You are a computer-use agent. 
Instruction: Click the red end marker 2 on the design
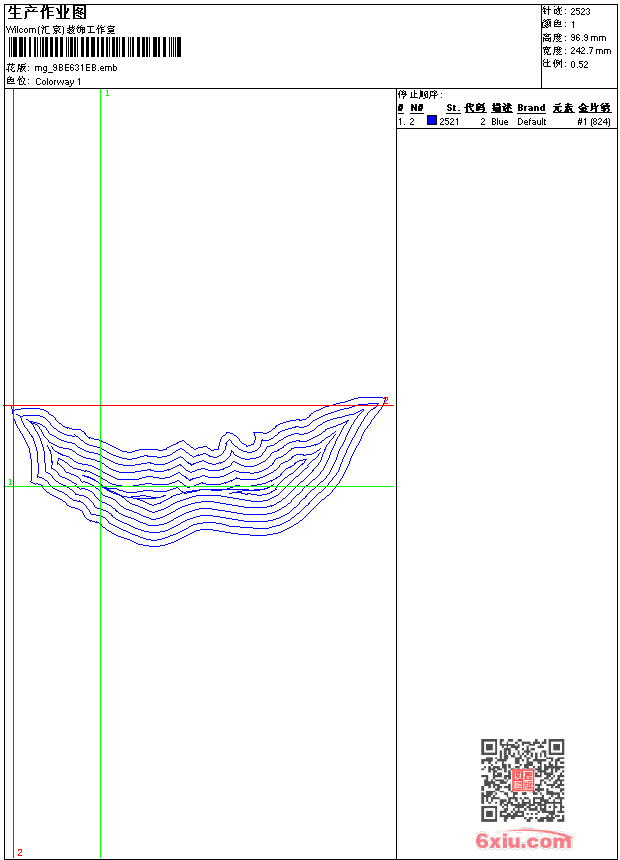coord(385,400)
